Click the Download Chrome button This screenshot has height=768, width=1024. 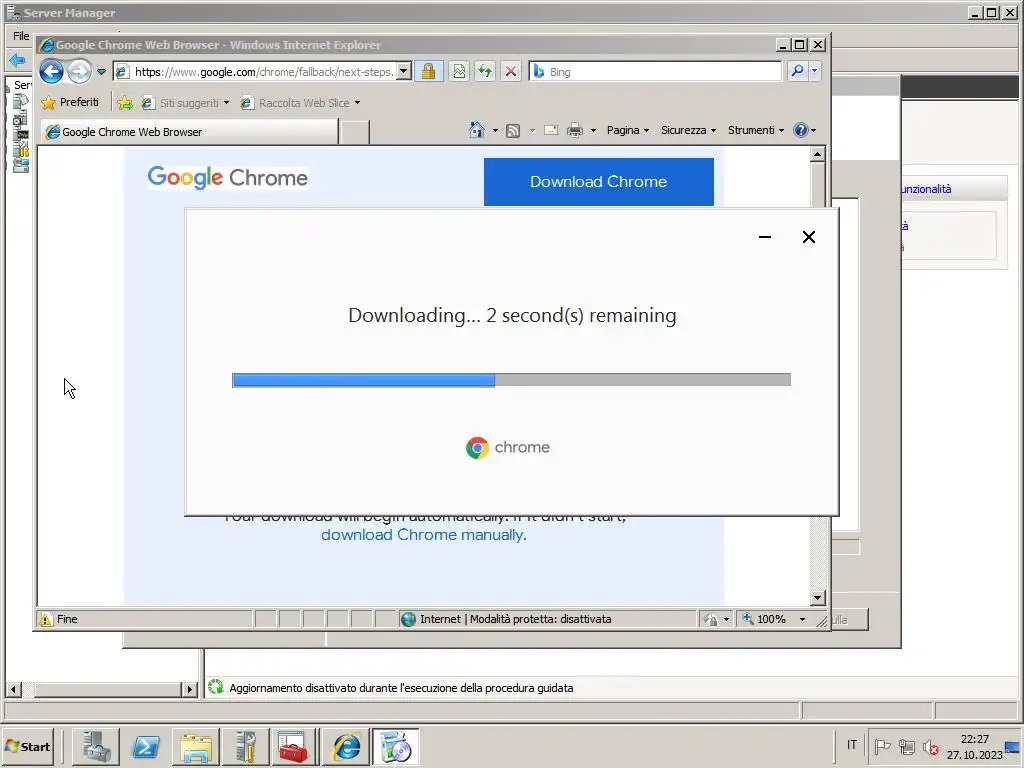pyautogui.click(x=599, y=182)
